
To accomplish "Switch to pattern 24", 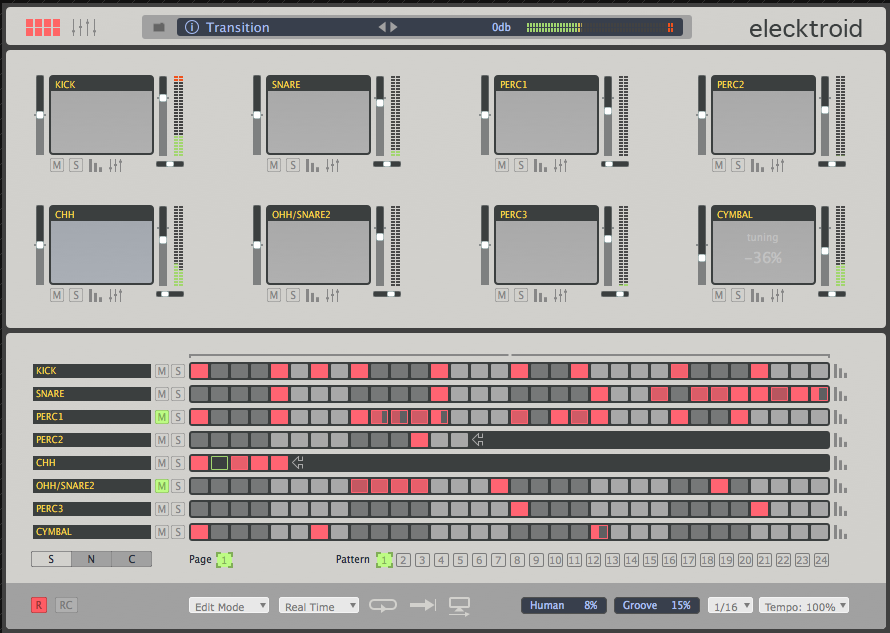I will tap(821, 560).
